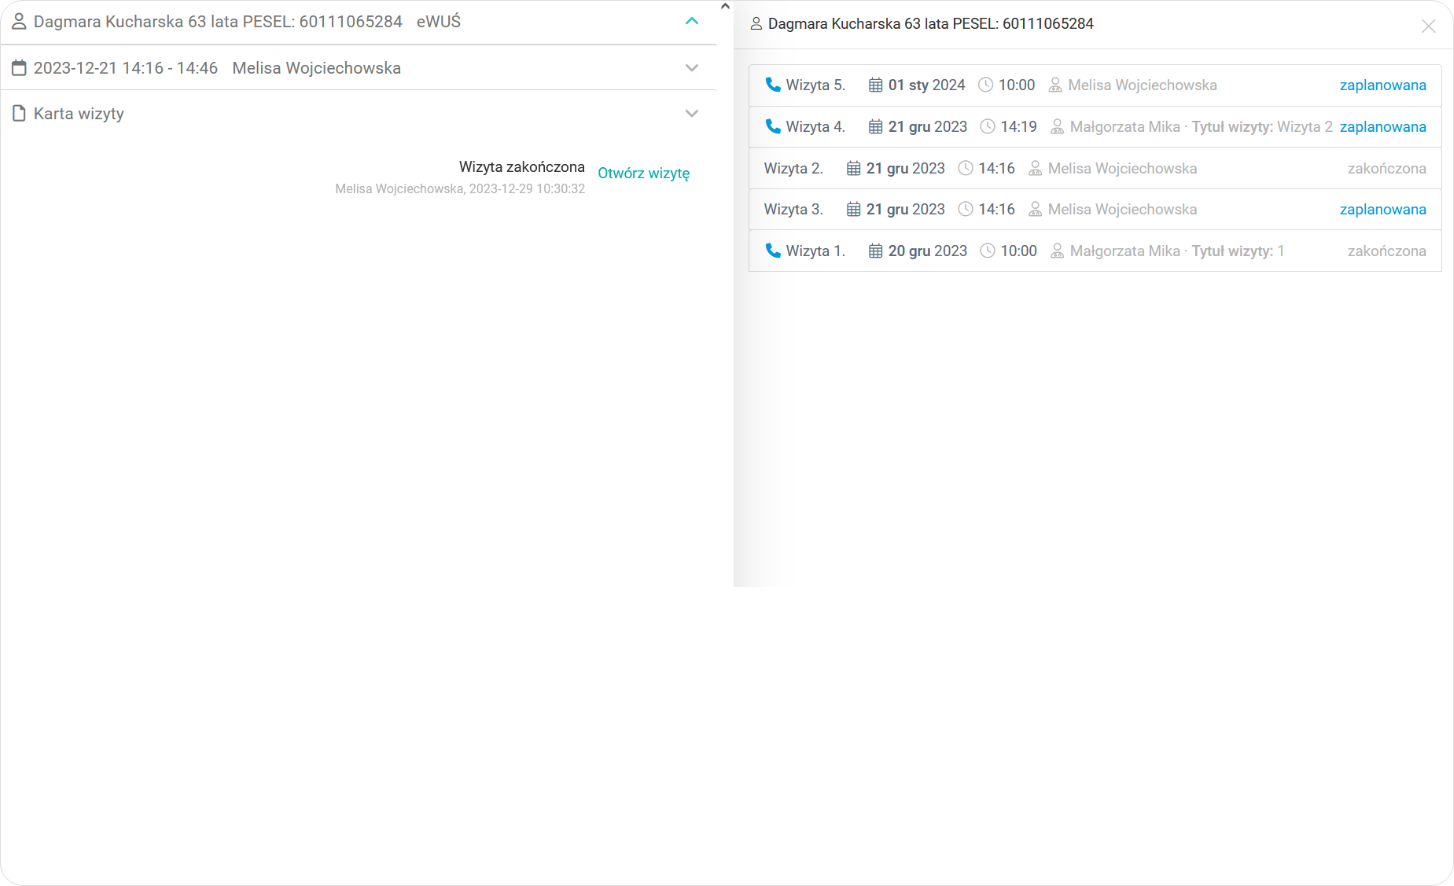Viewport: 1454px width, 886px height.
Task: Click zakończona status of Wizyta 1
Action: pyautogui.click(x=1386, y=251)
